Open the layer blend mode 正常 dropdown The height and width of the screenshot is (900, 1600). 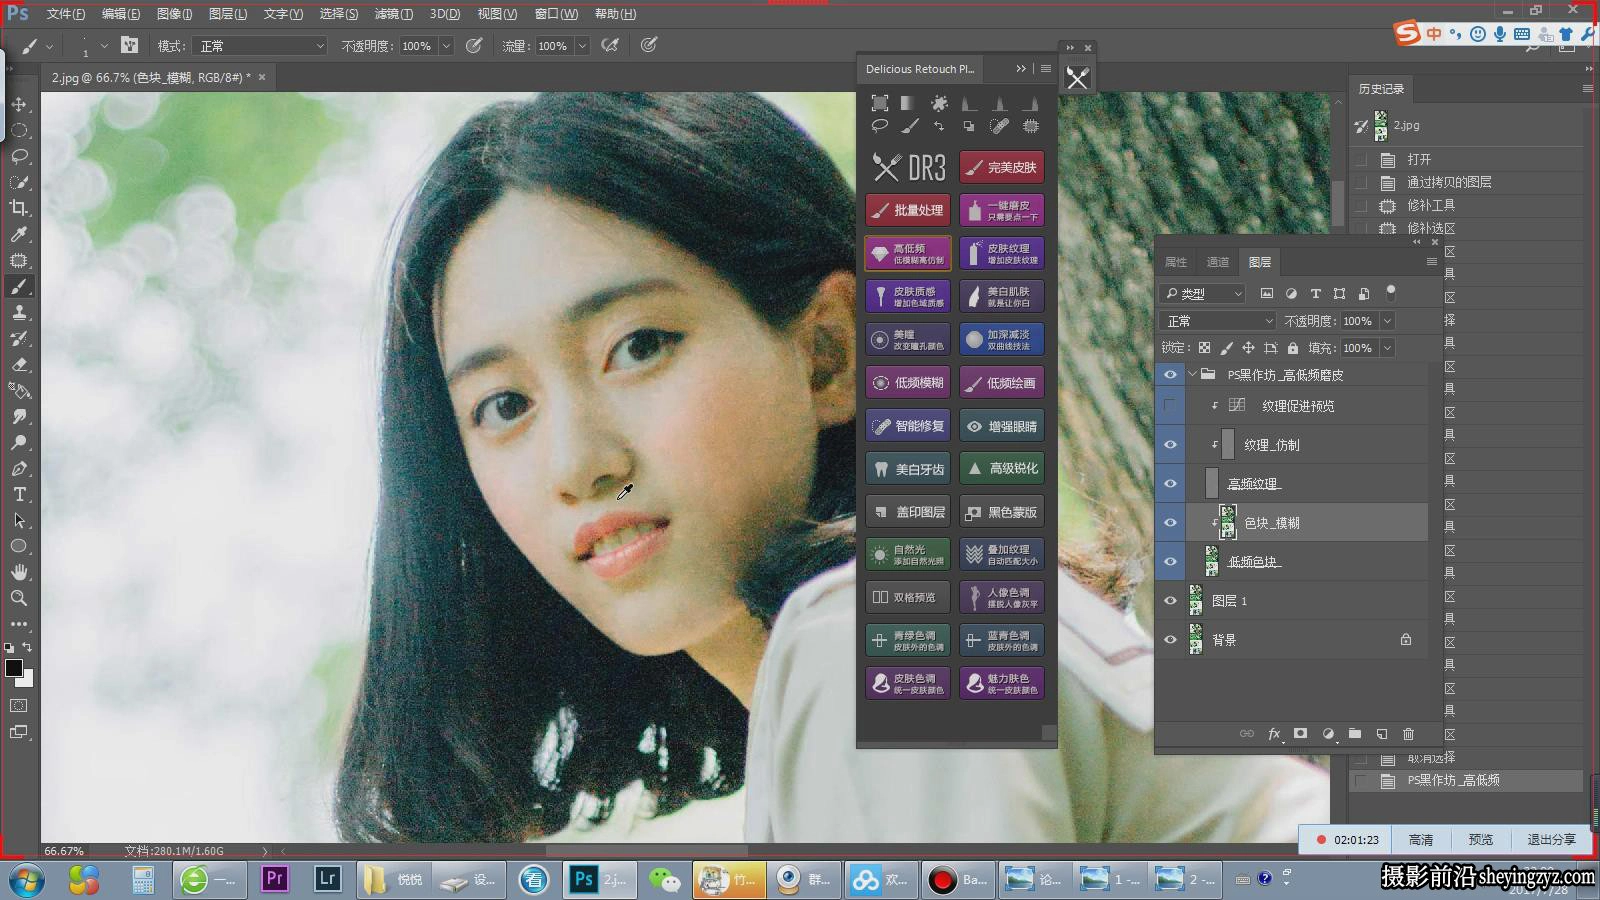pyautogui.click(x=1219, y=321)
